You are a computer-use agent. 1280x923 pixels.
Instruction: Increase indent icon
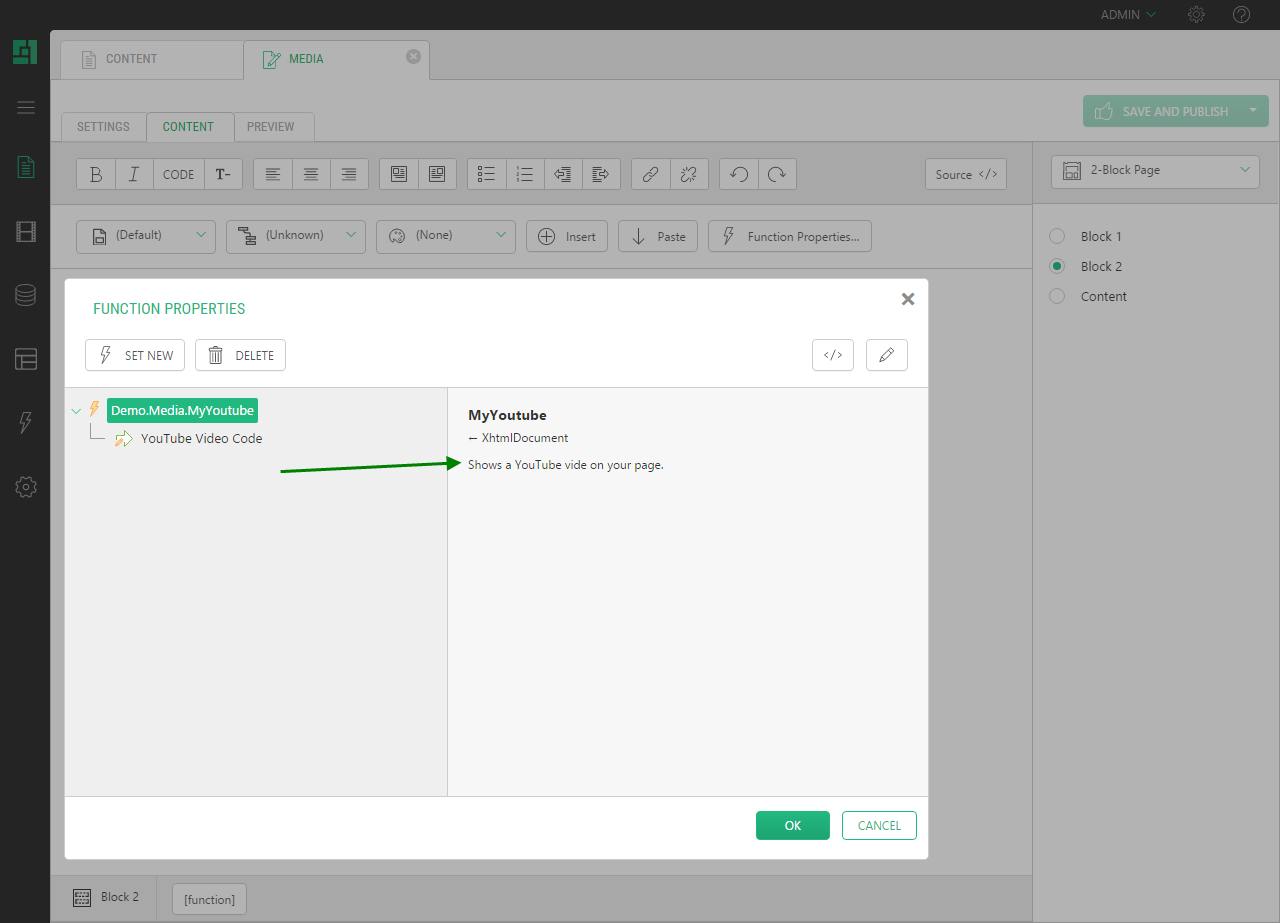tap(601, 174)
